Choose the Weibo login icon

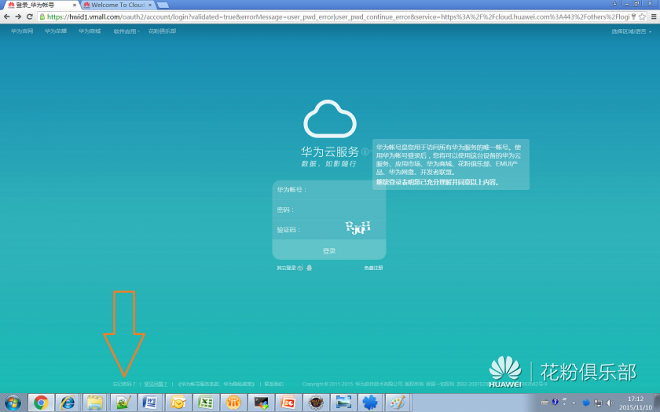point(300,268)
